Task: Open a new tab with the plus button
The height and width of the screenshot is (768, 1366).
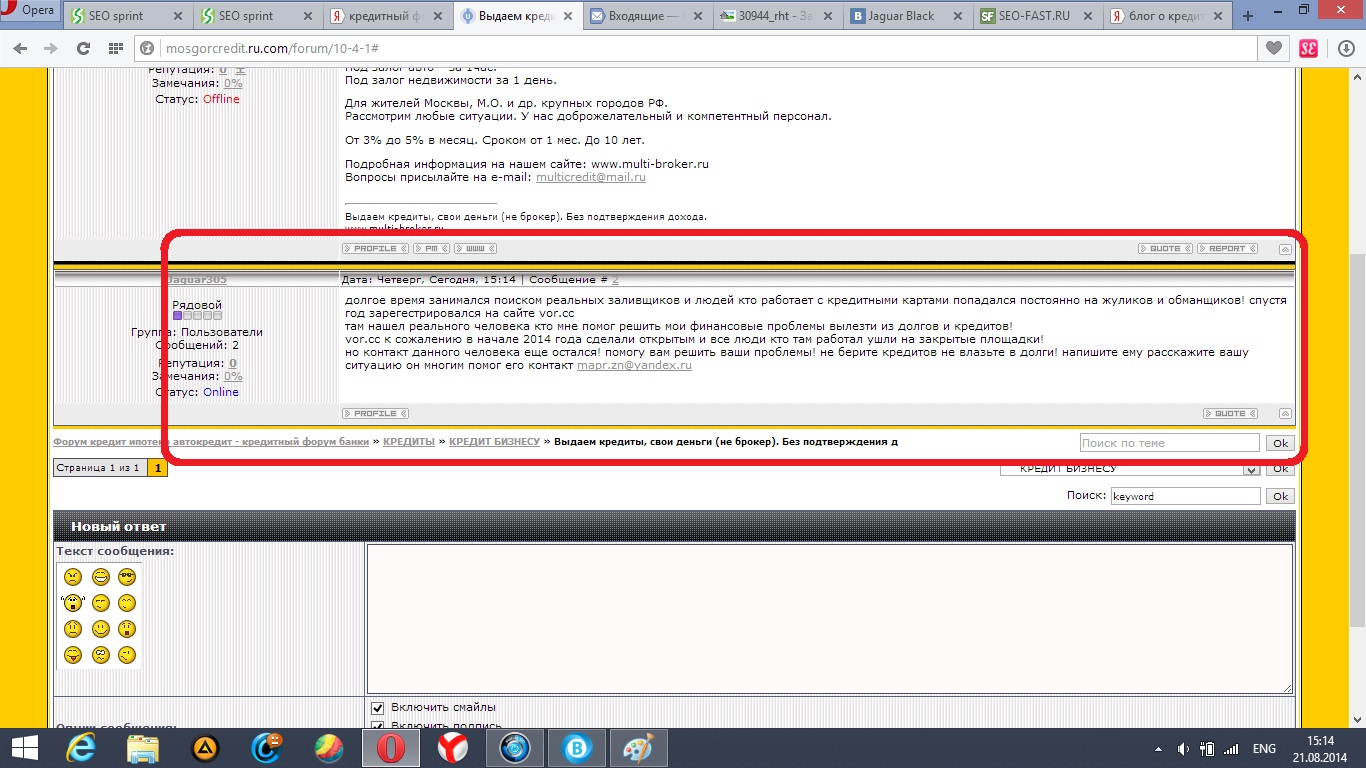Action: click(x=1248, y=16)
